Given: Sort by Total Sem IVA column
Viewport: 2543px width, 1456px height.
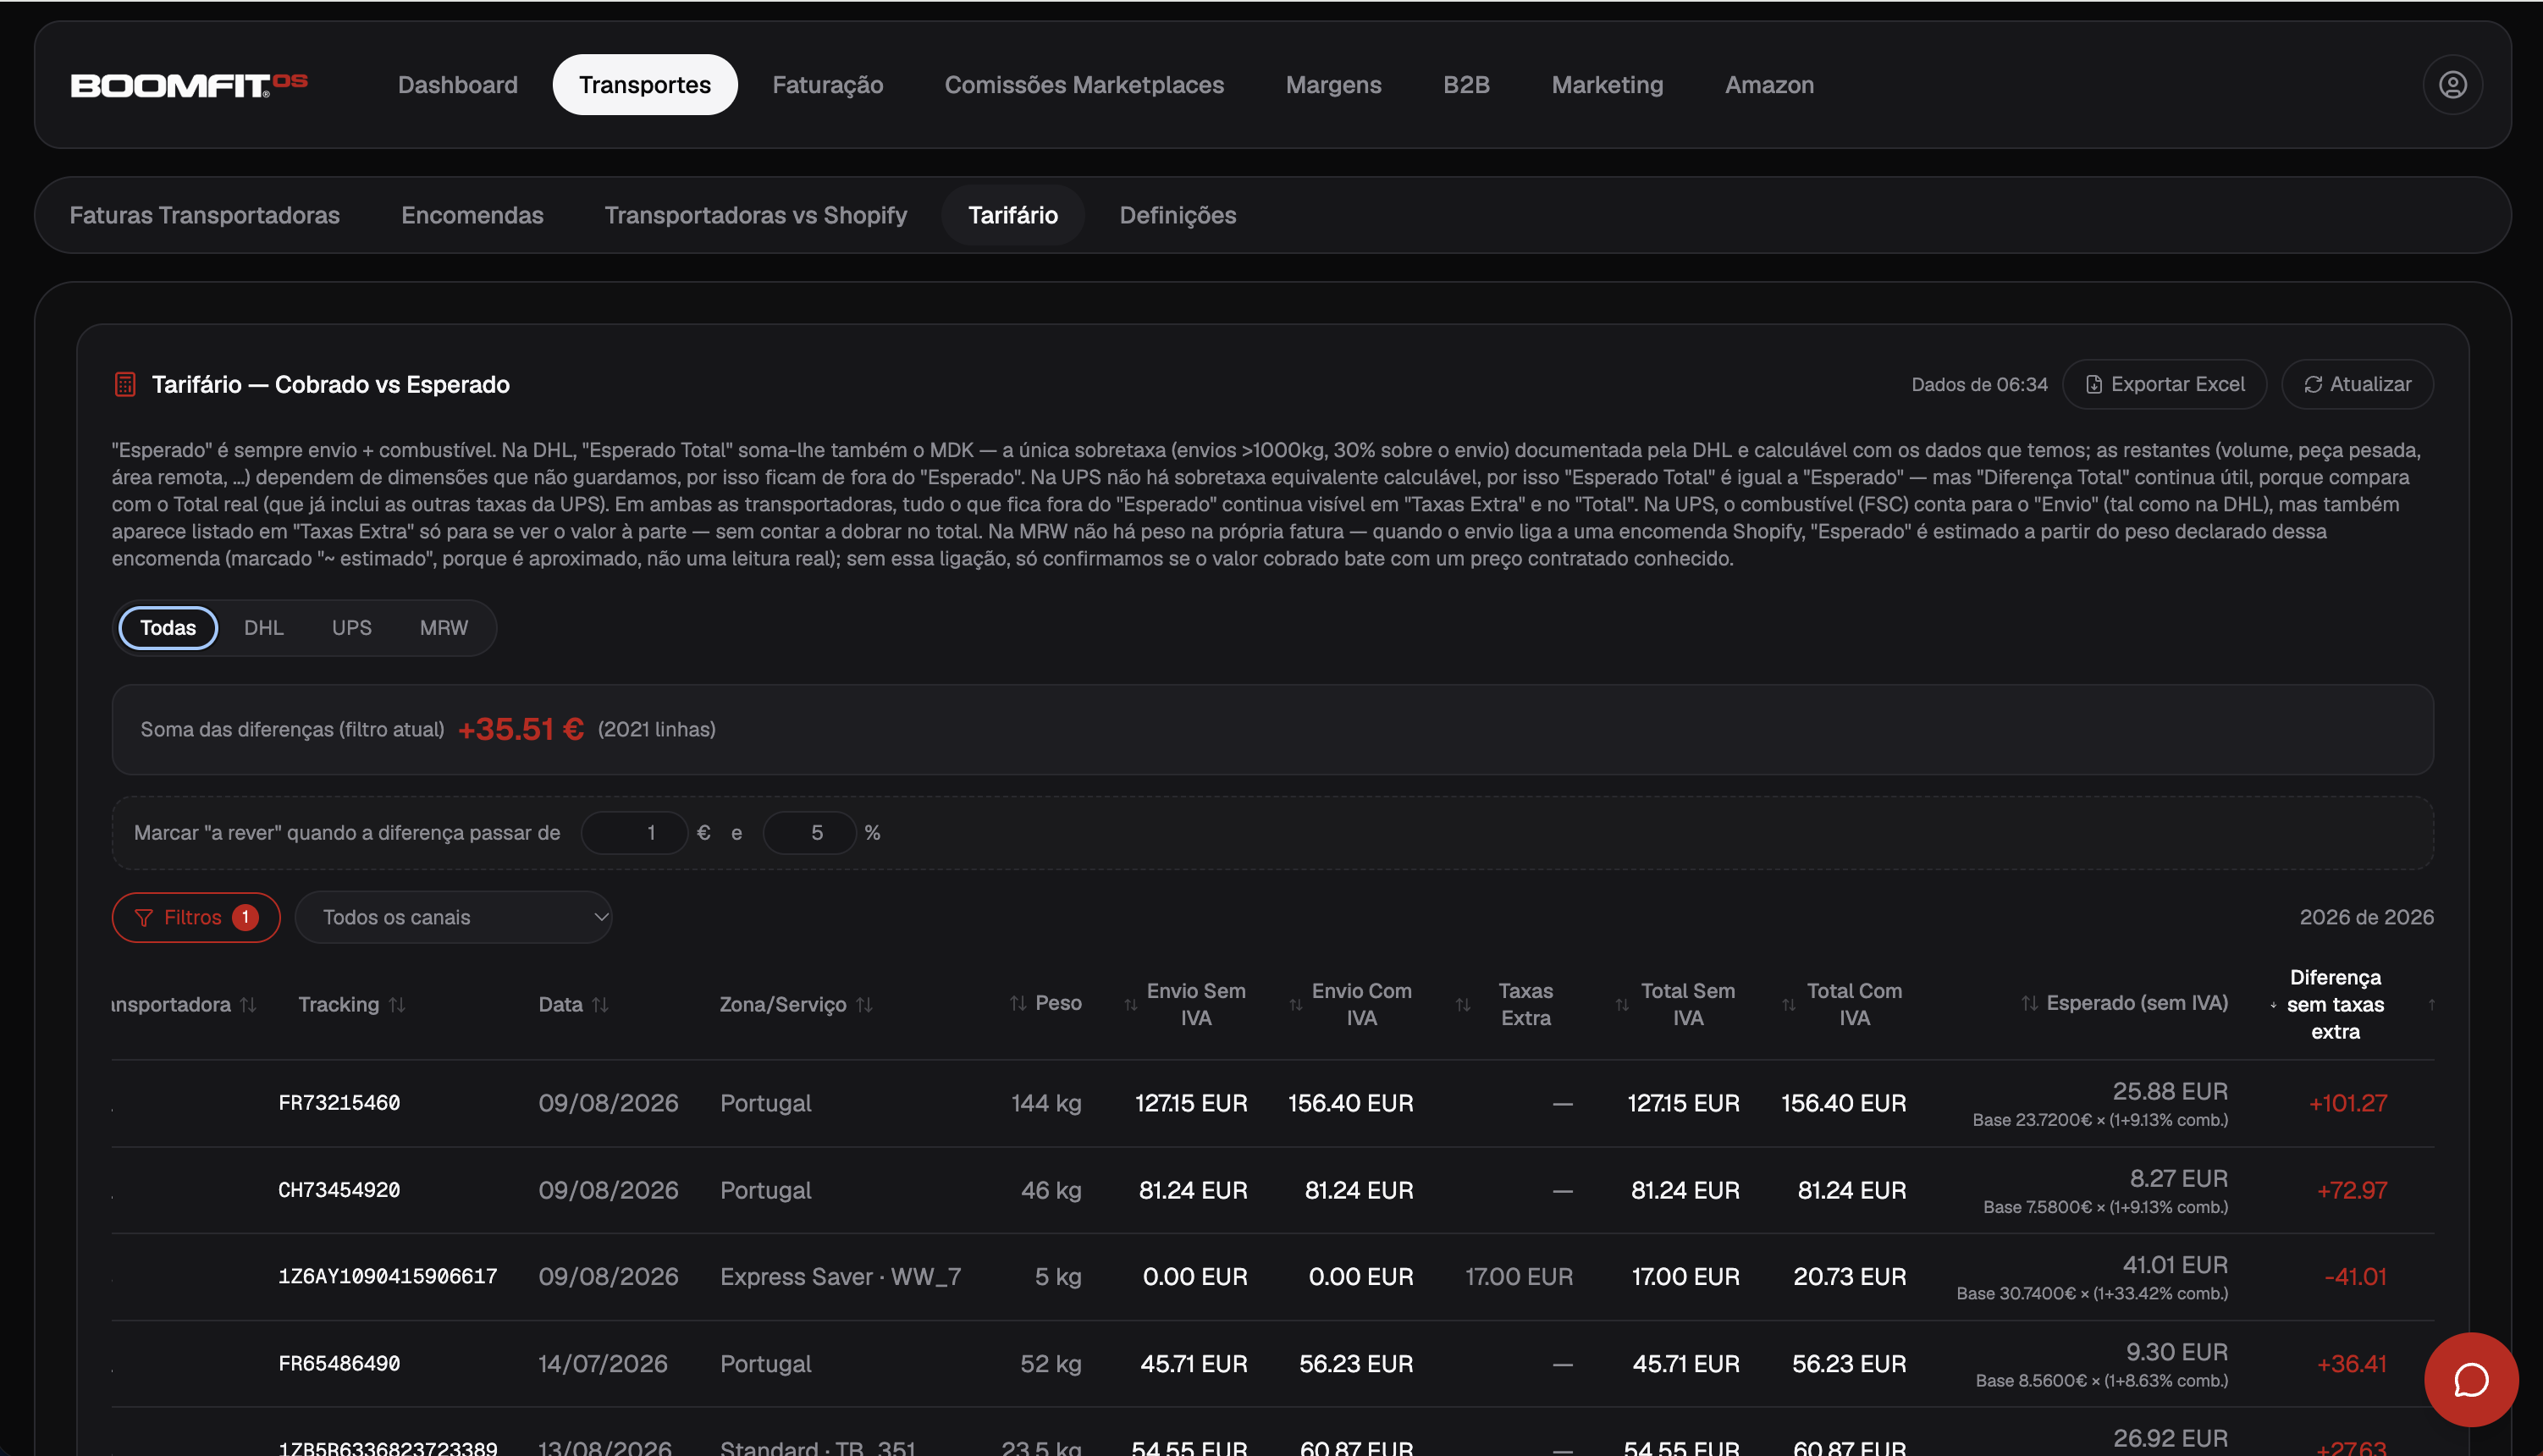Looking at the screenshot, I should click(x=1622, y=1004).
